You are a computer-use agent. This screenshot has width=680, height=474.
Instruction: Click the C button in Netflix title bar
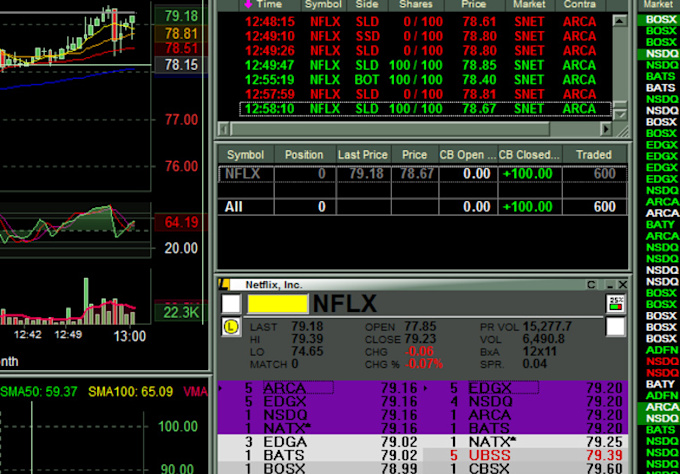[590, 285]
